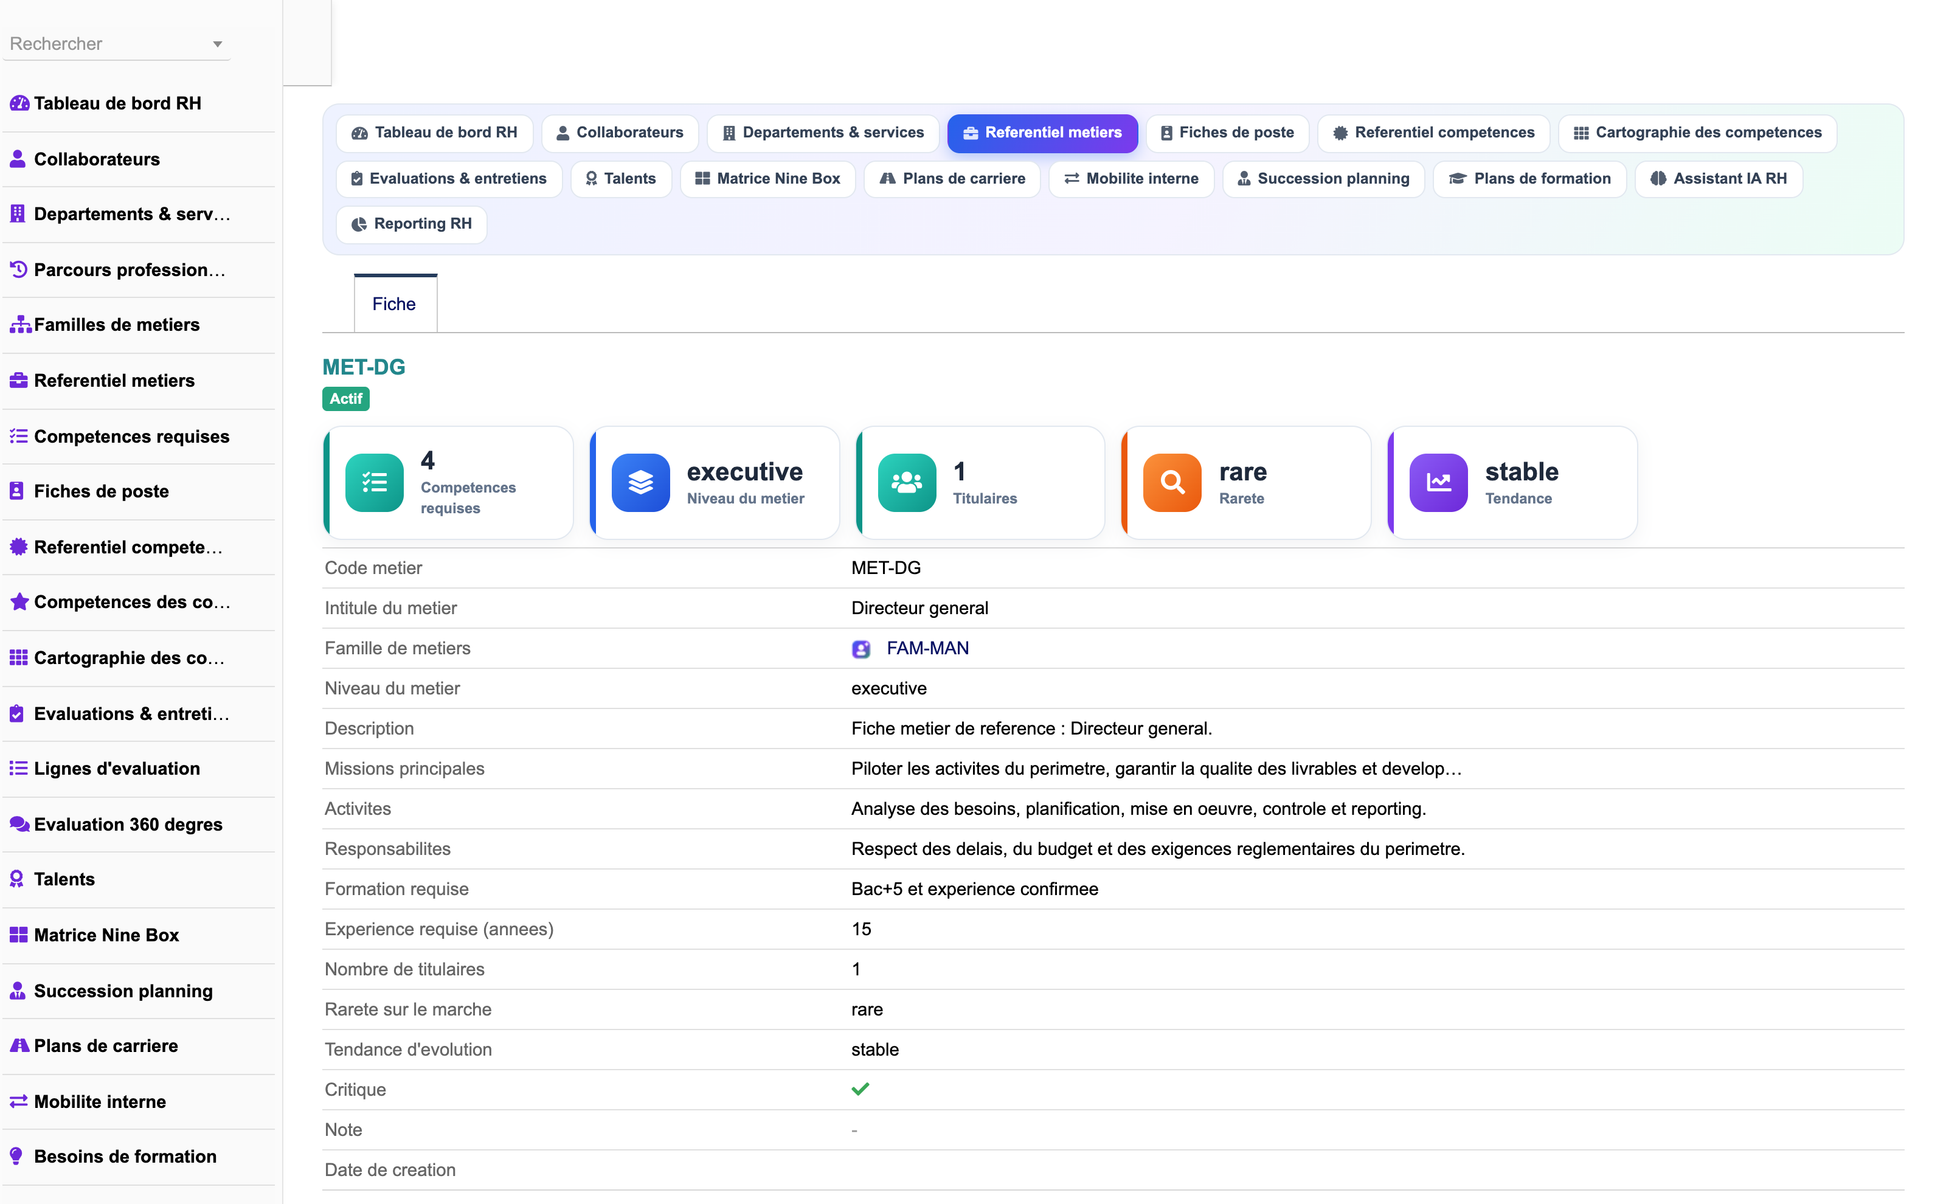1946x1204 pixels.
Task: Open Fiches de poste in top navigation
Action: click(1227, 133)
